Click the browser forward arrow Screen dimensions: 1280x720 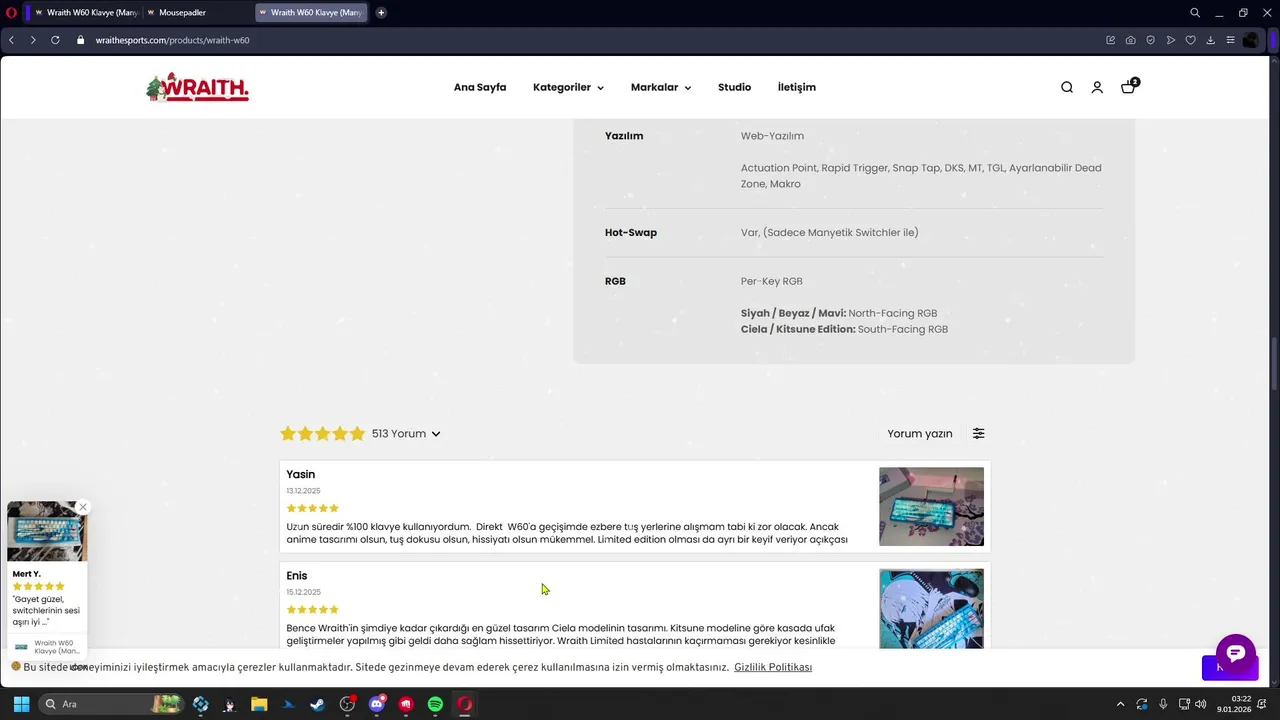point(33,40)
